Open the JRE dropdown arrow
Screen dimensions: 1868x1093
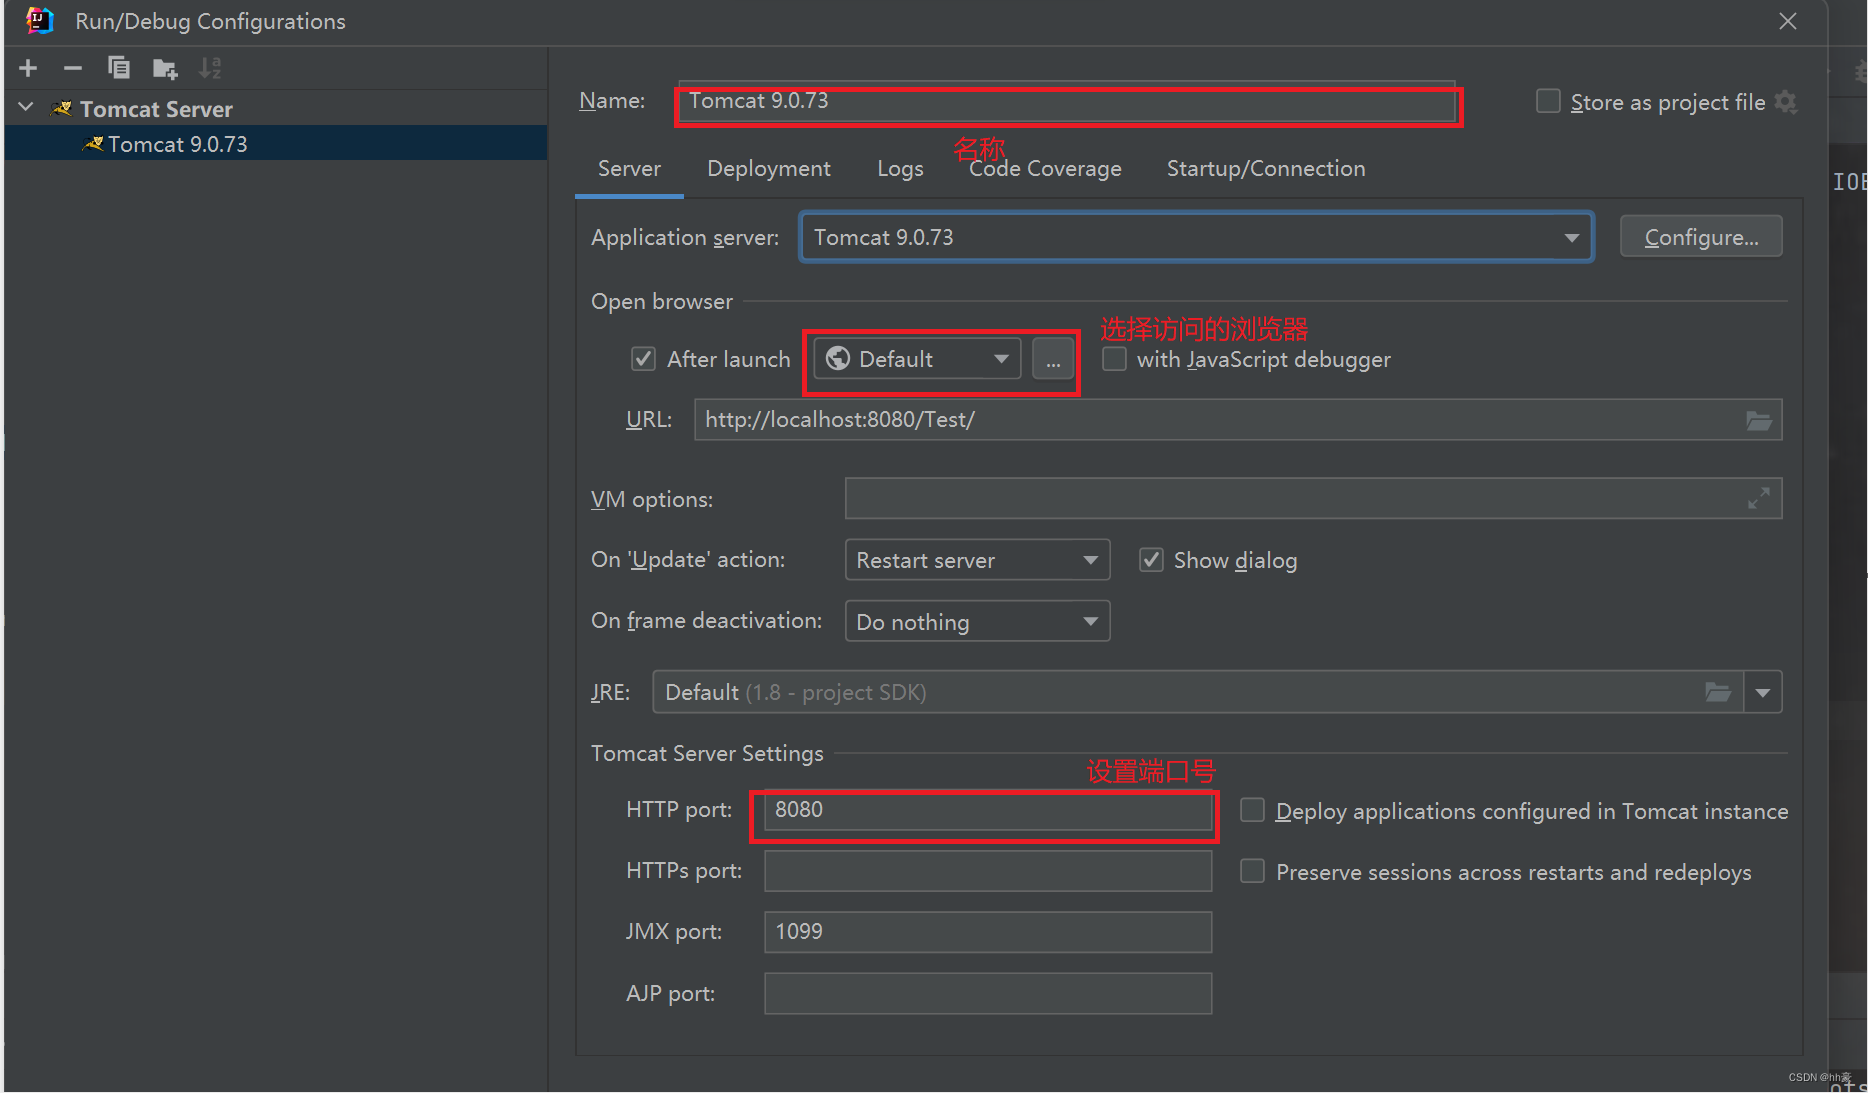click(1762, 692)
